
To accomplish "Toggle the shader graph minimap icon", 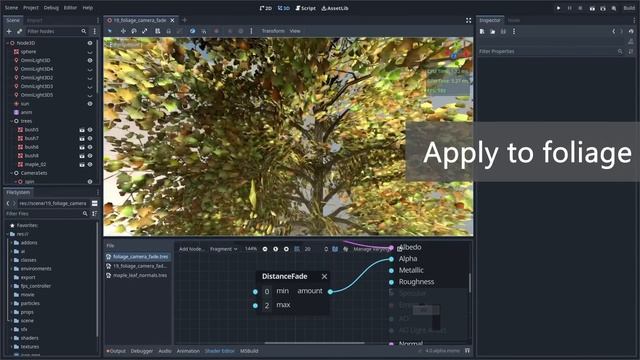I will [335, 249].
